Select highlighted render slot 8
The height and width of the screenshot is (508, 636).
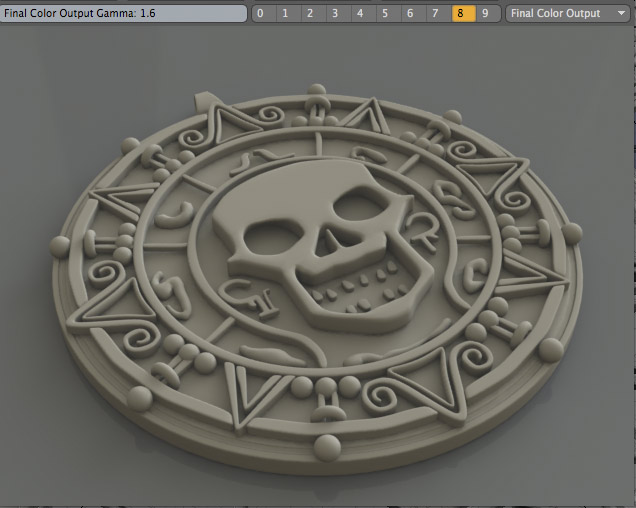point(464,13)
